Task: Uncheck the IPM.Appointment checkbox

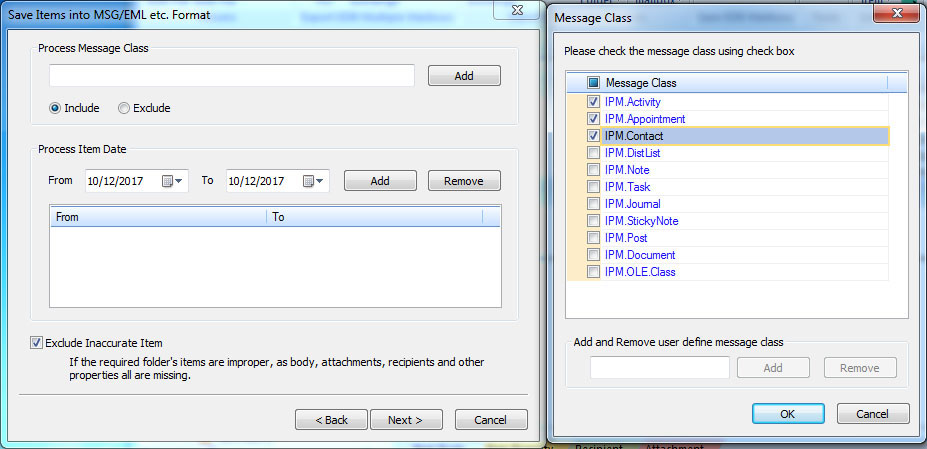Action: tap(594, 119)
